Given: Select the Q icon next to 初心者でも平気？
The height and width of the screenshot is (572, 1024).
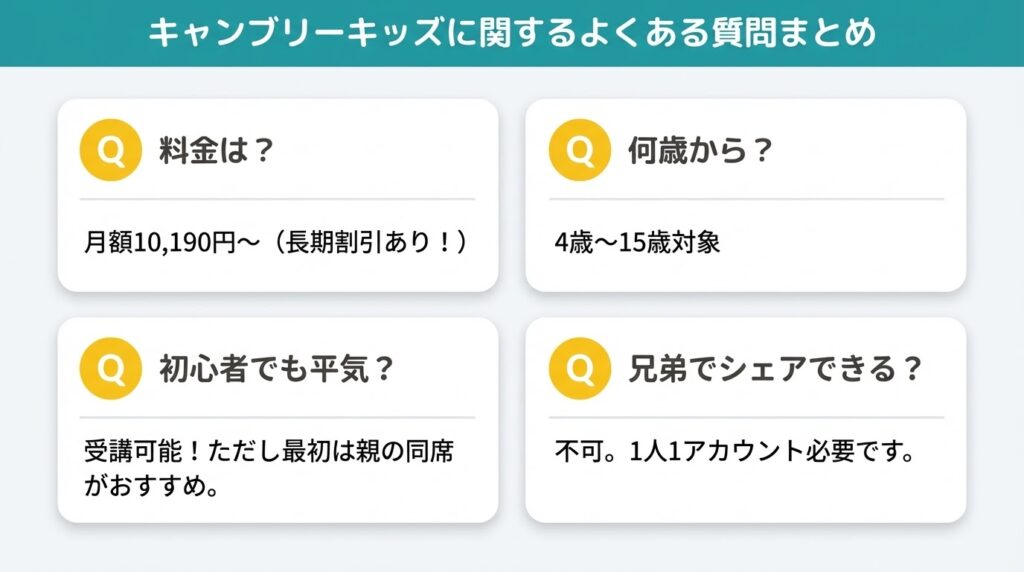Looking at the screenshot, I should coord(108,369).
